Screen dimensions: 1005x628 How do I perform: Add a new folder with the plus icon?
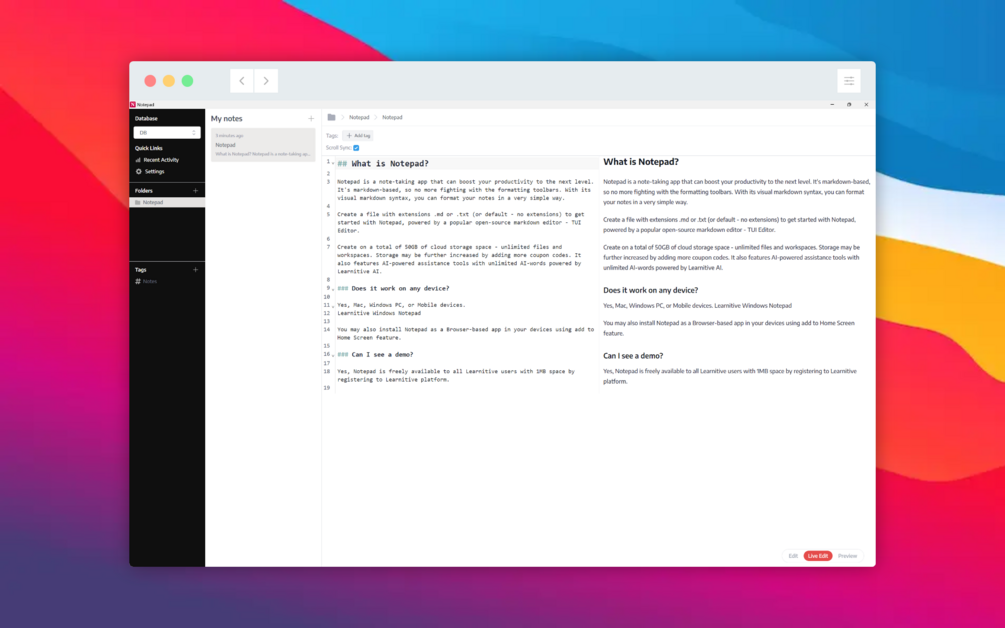point(195,190)
